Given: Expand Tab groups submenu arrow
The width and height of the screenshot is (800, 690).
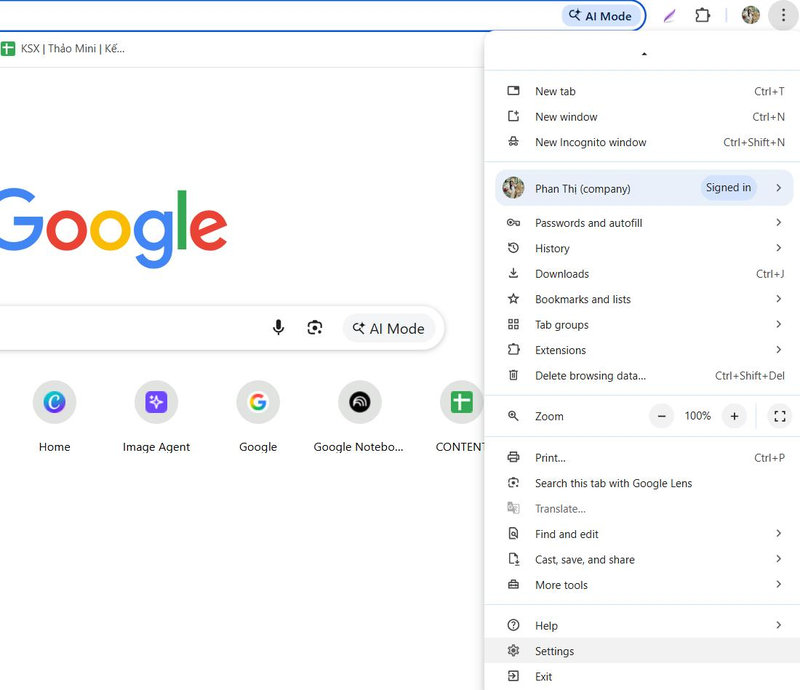Looking at the screenshot, I should click(779, 325).
